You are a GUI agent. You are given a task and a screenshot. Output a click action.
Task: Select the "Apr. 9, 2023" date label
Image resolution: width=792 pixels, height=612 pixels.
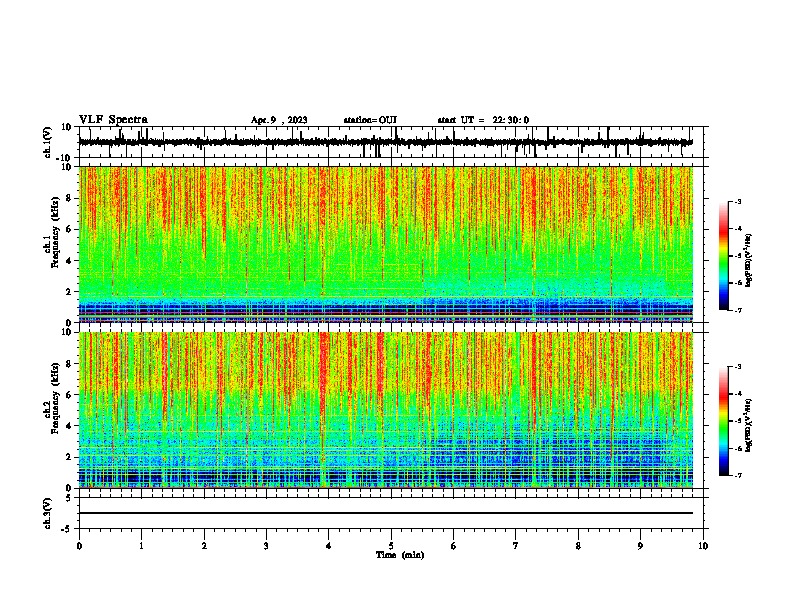tap(279, 120)
